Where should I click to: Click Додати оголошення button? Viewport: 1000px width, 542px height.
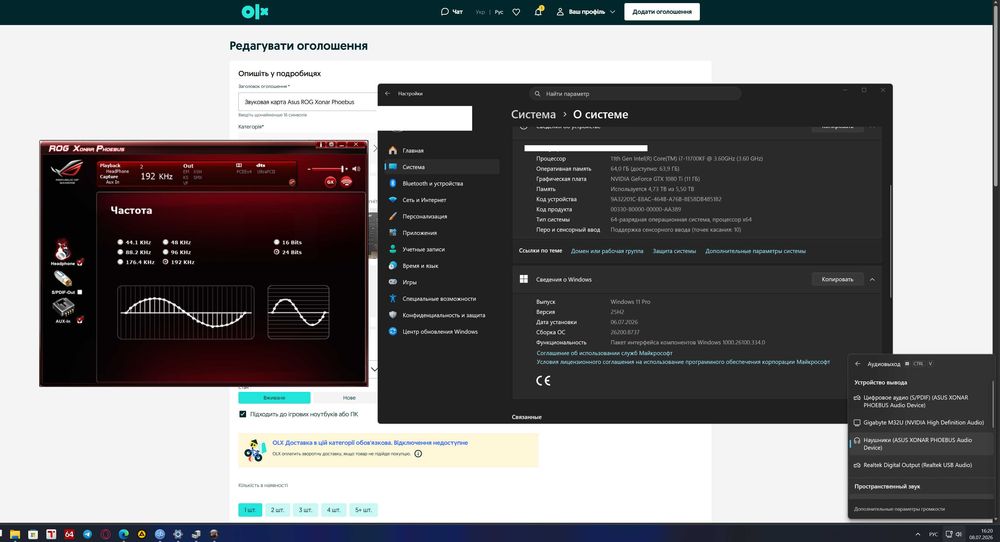[x=661, y=11]
